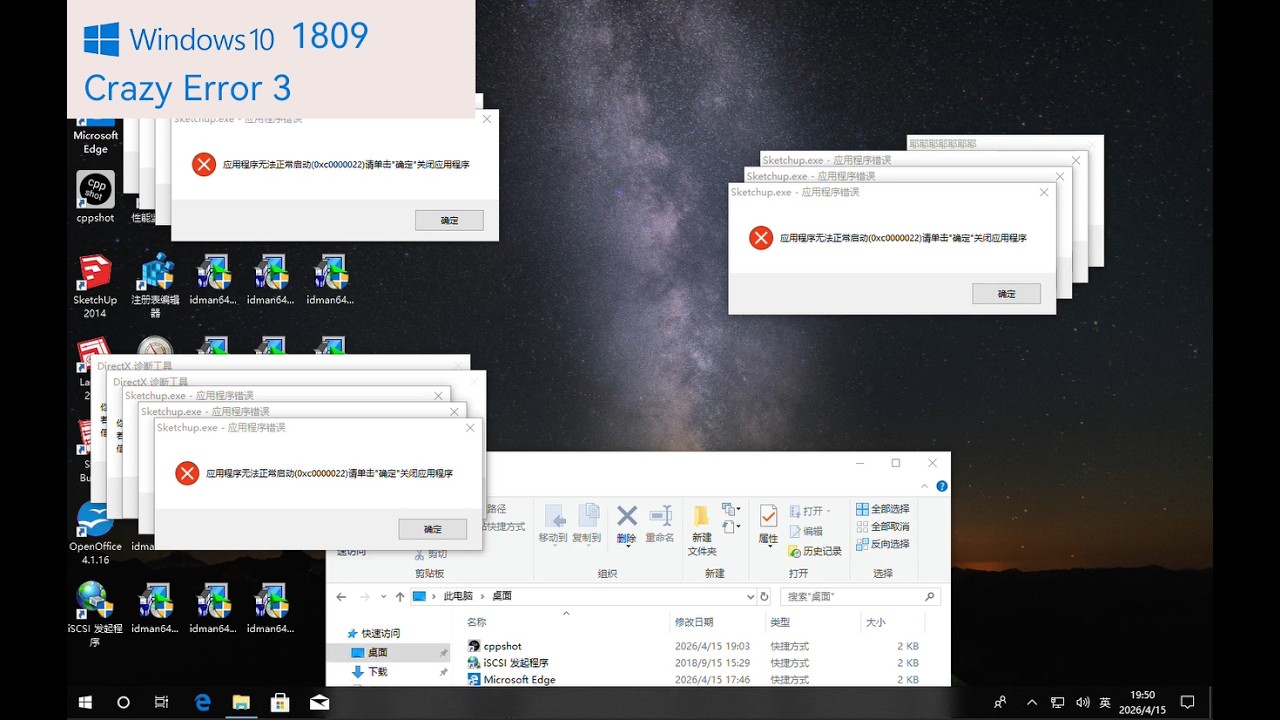1280x720 pixels.
Task: Click the red X Delete (删除) ribbon icon
Action: pyautogui.click(x=627, y=523)
